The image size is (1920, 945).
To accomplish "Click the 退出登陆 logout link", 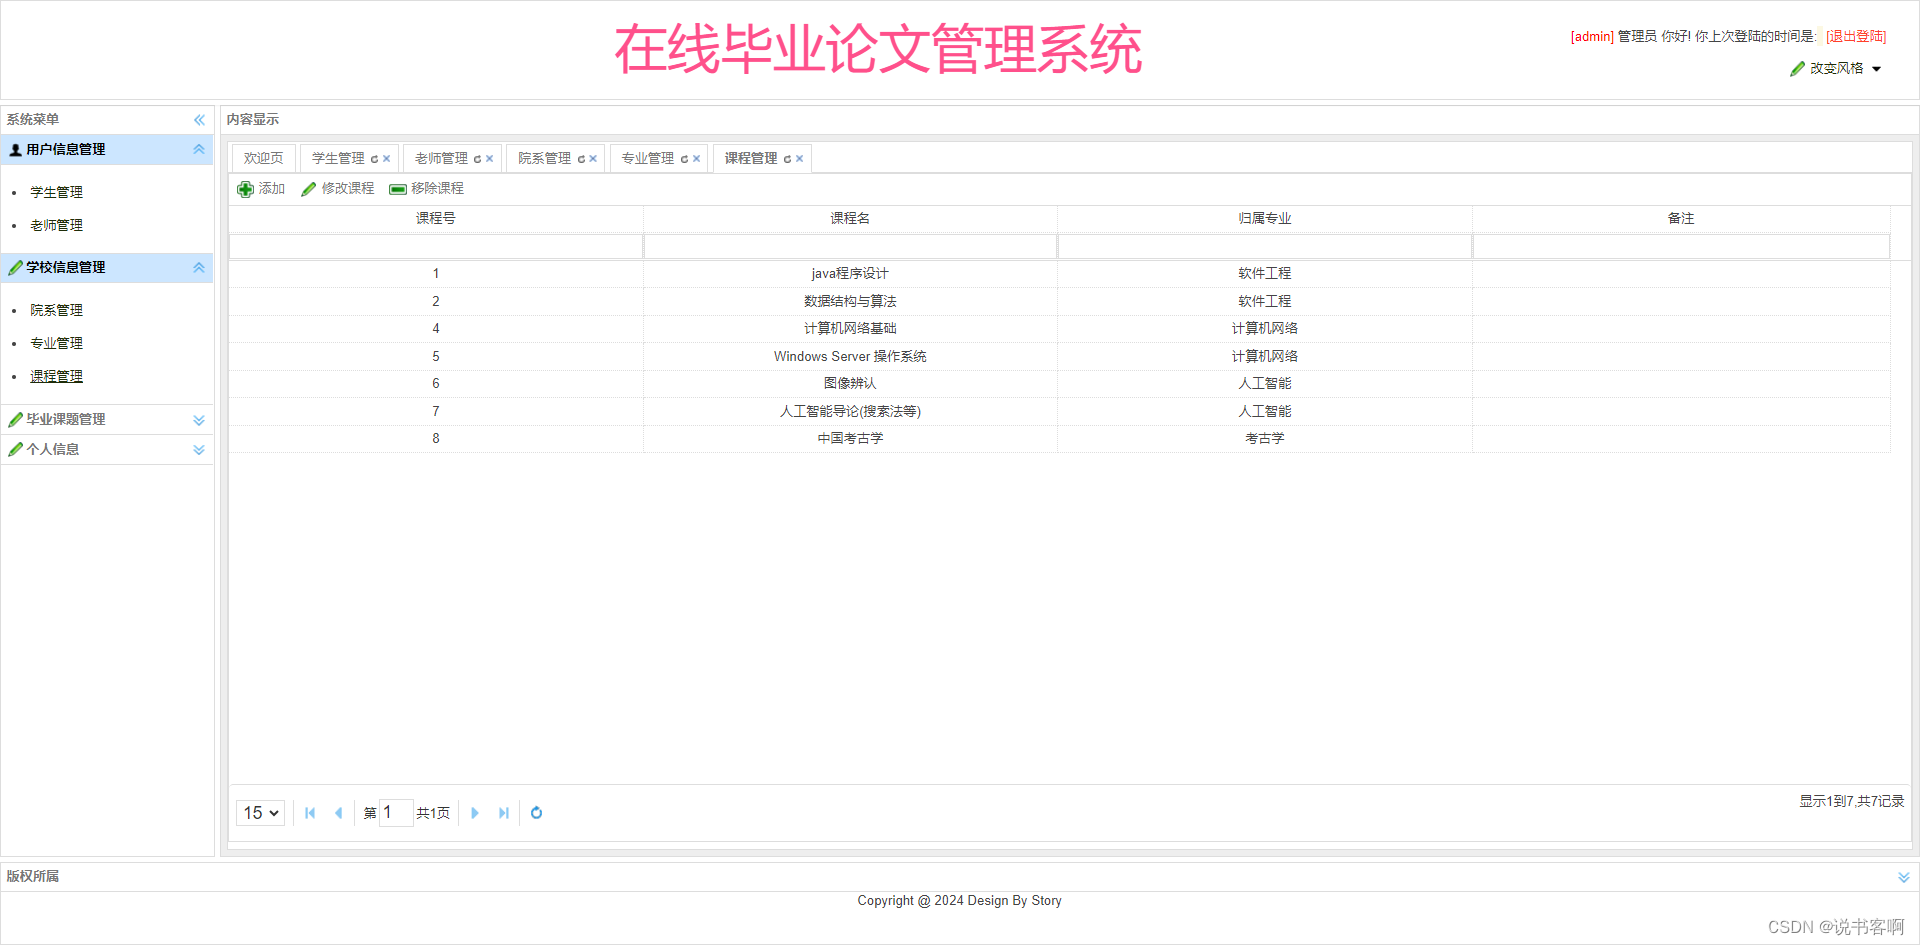I will tap(1856, 37).
